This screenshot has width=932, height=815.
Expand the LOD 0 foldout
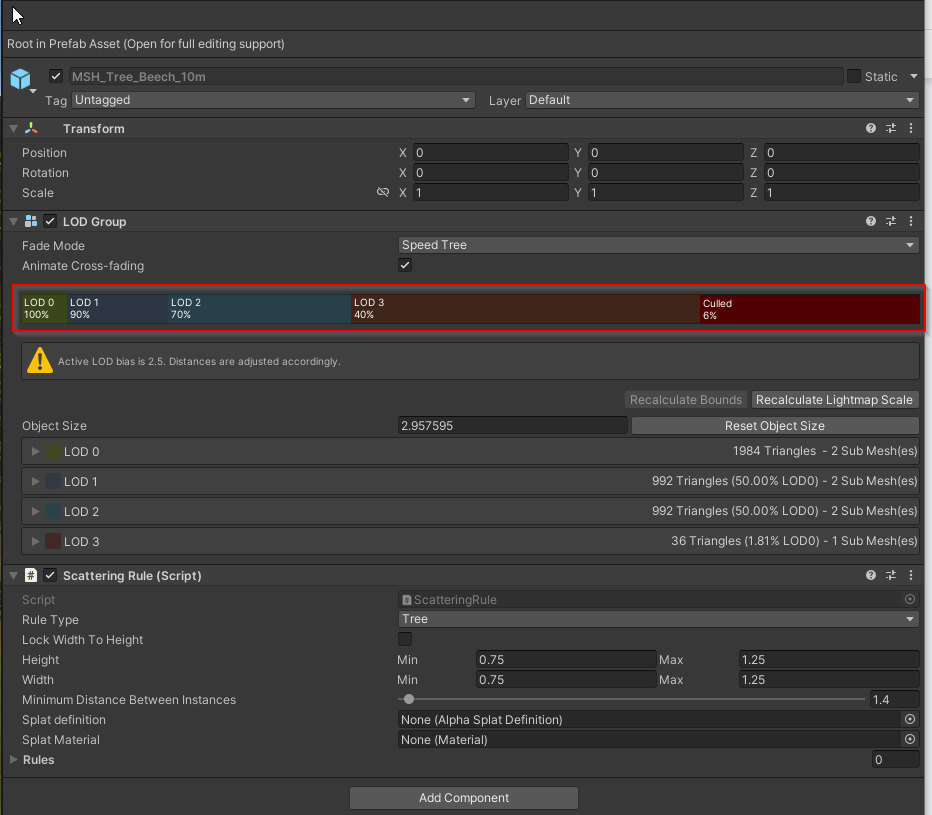36,452
